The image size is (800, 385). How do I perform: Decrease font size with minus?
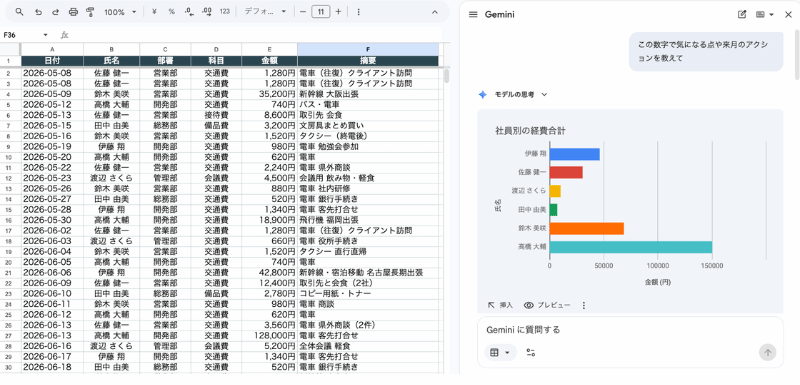303,12
